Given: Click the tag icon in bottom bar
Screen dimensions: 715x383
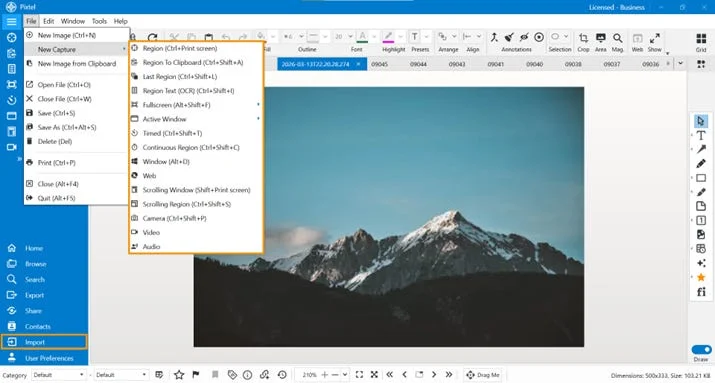Looking at the screenshot, I should (x=232, y=375).
